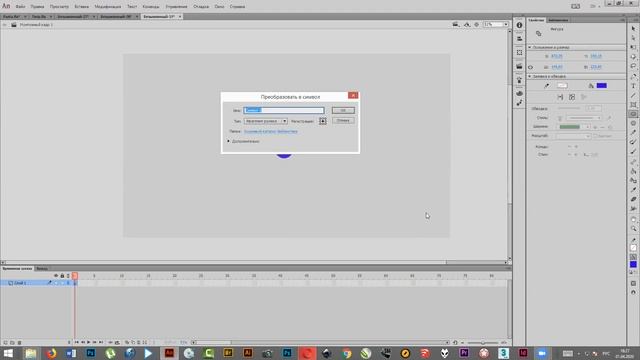Open the Help menu
Screen dimensions: 640x360
tap(237, 7)
